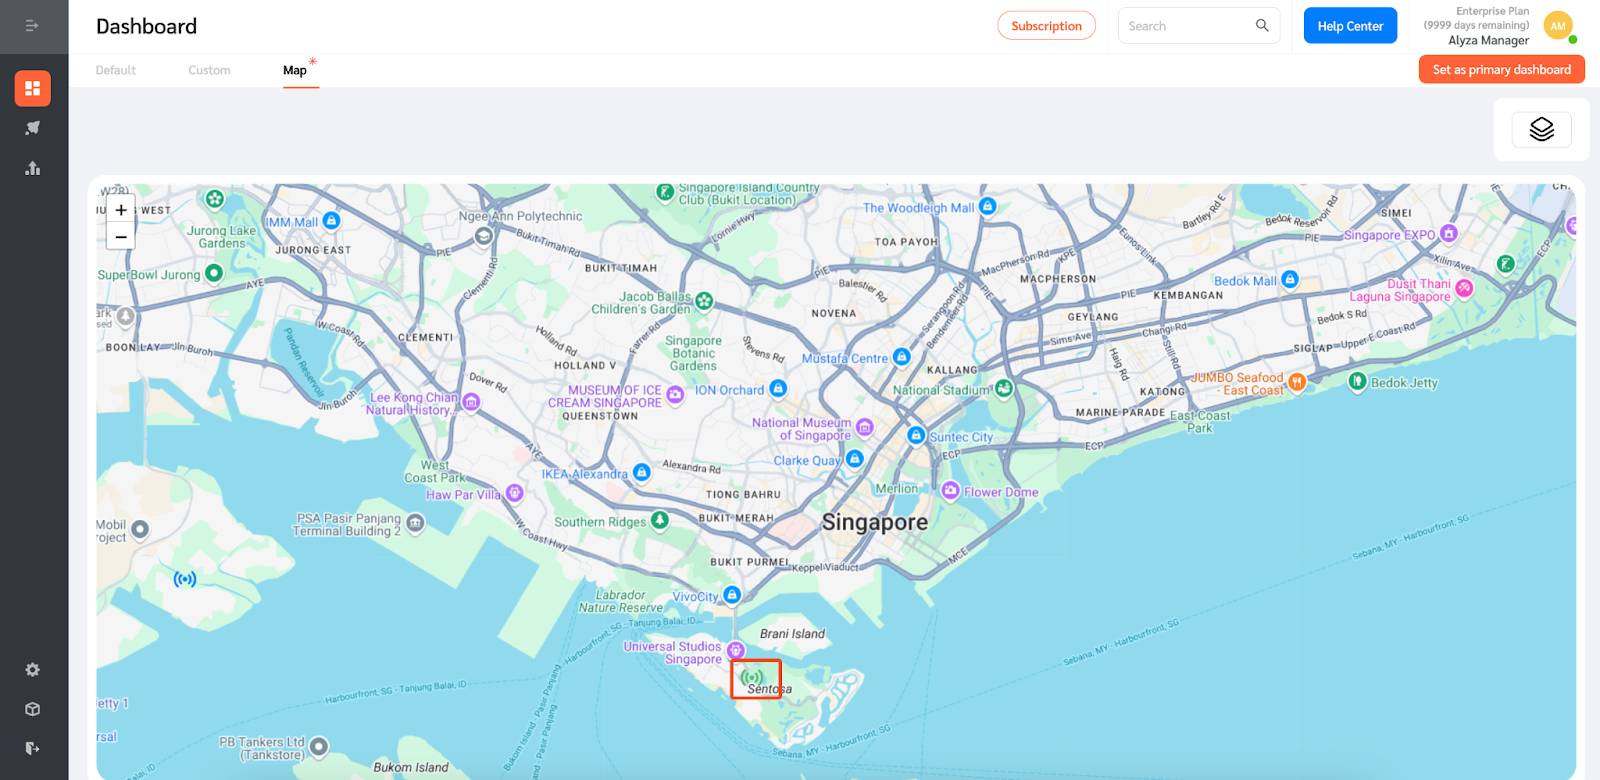Click the search magnifier icon
Image resolution: width=1600 pixels, height=780 pixels.
(x=1262, y=26)
